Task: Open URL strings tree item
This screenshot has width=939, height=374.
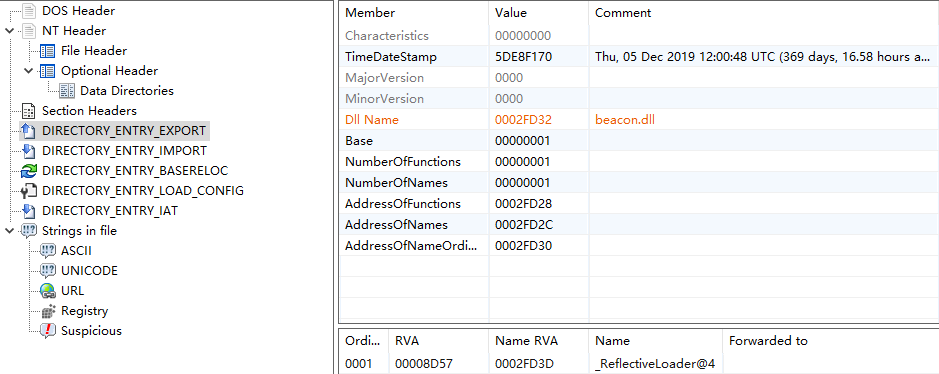Action: (x=72, y=291)
